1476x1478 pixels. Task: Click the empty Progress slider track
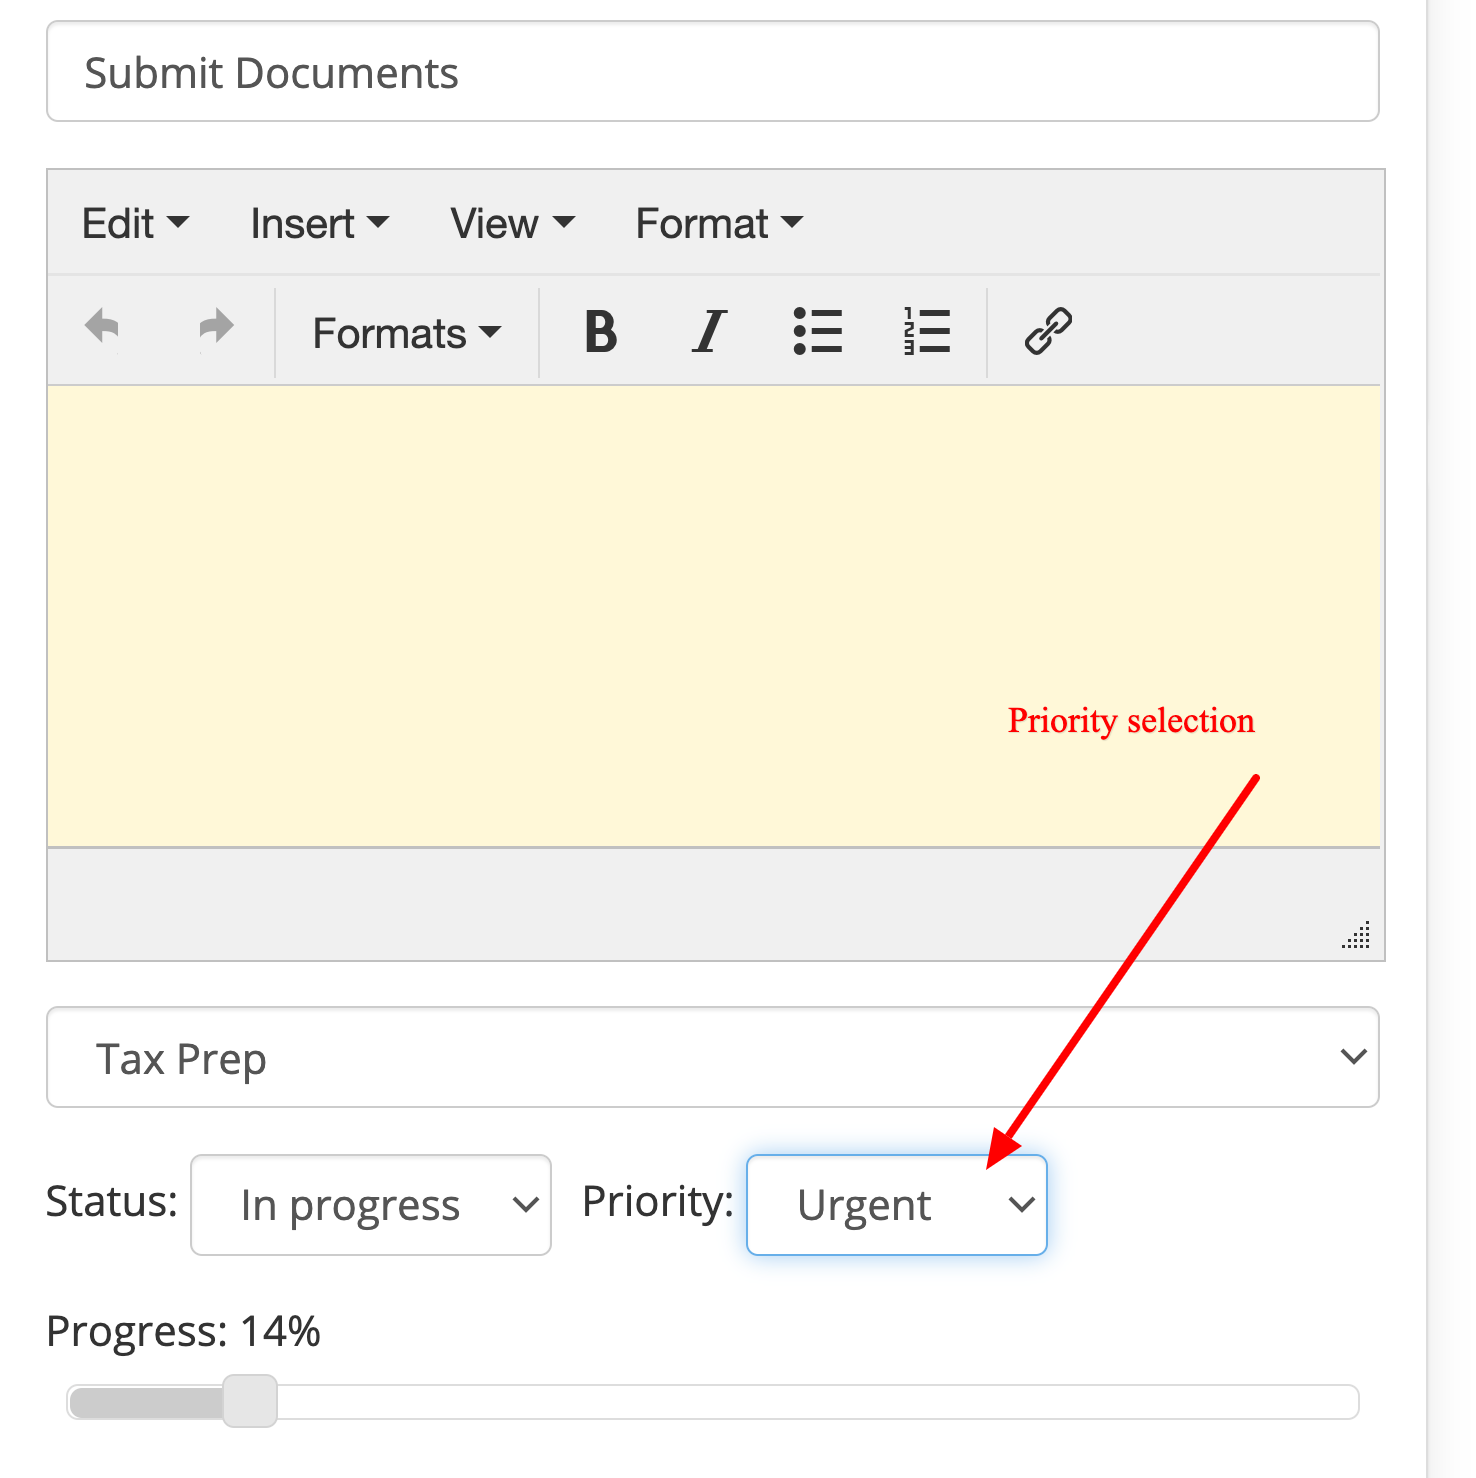[817, 1402]
